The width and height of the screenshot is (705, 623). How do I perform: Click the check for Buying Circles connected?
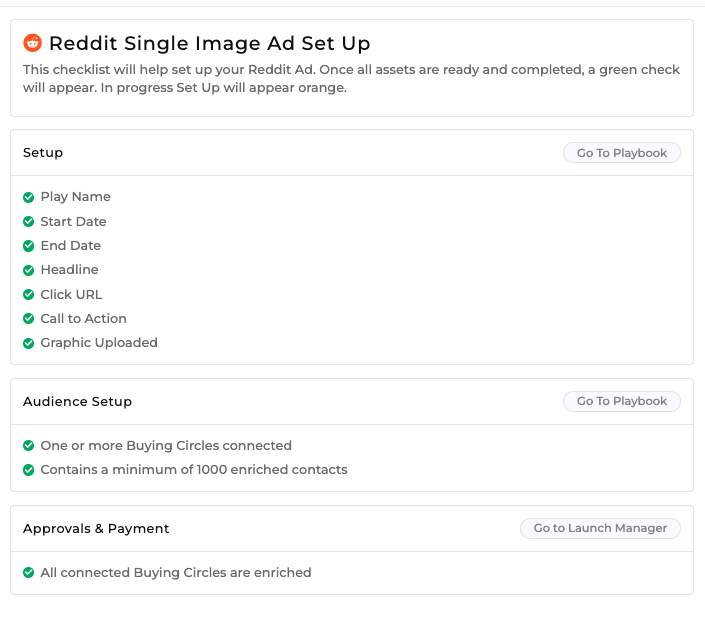click(28, 445)
